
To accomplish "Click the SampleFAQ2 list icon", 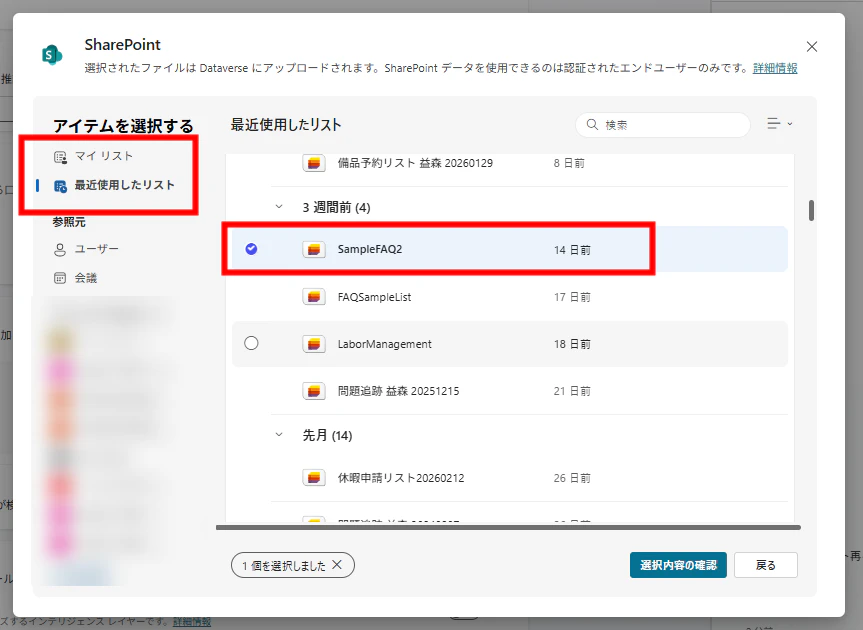I will 314,250.
